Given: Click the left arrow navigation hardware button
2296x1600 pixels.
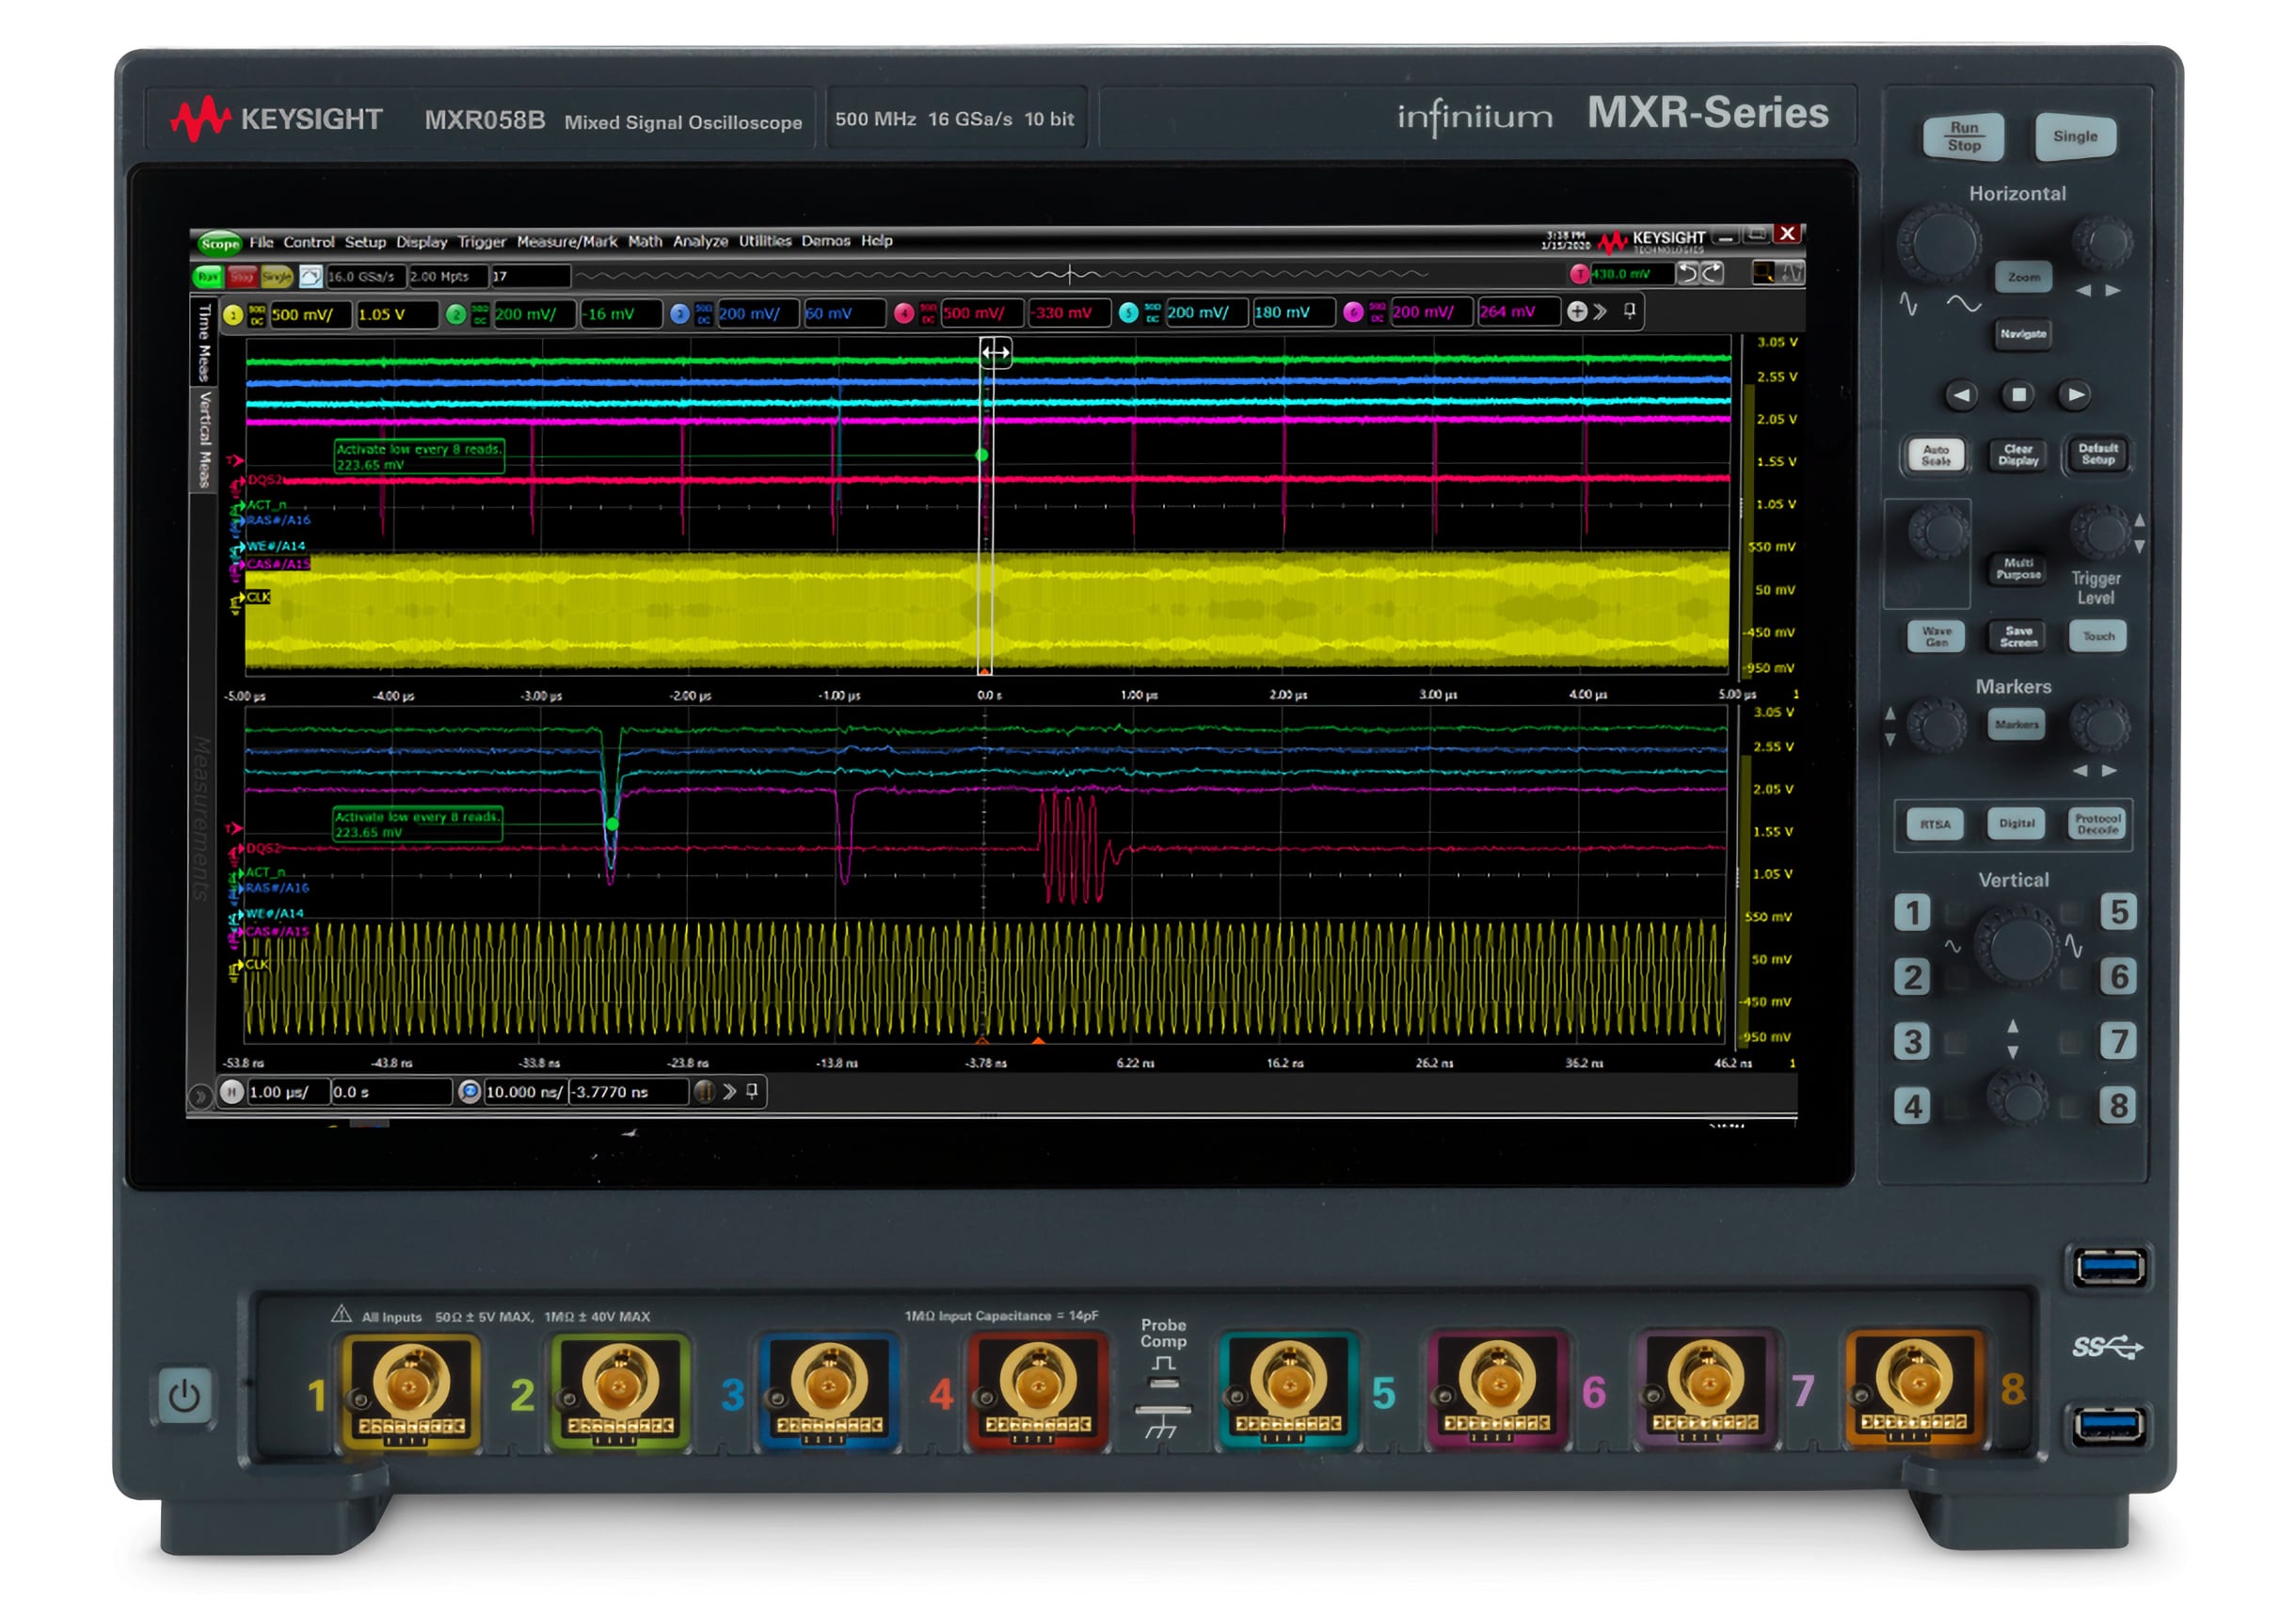Looking at the screenshot, I should click(1961, 395).
